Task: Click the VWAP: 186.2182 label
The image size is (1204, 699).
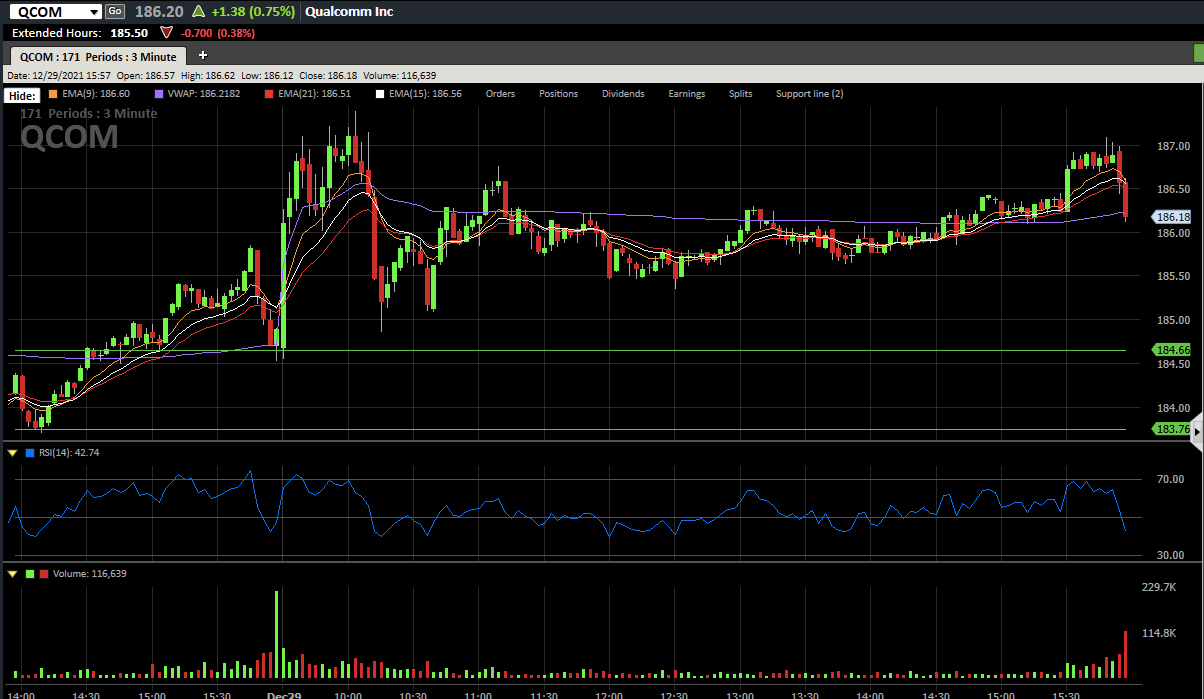Action: point(204,94)
